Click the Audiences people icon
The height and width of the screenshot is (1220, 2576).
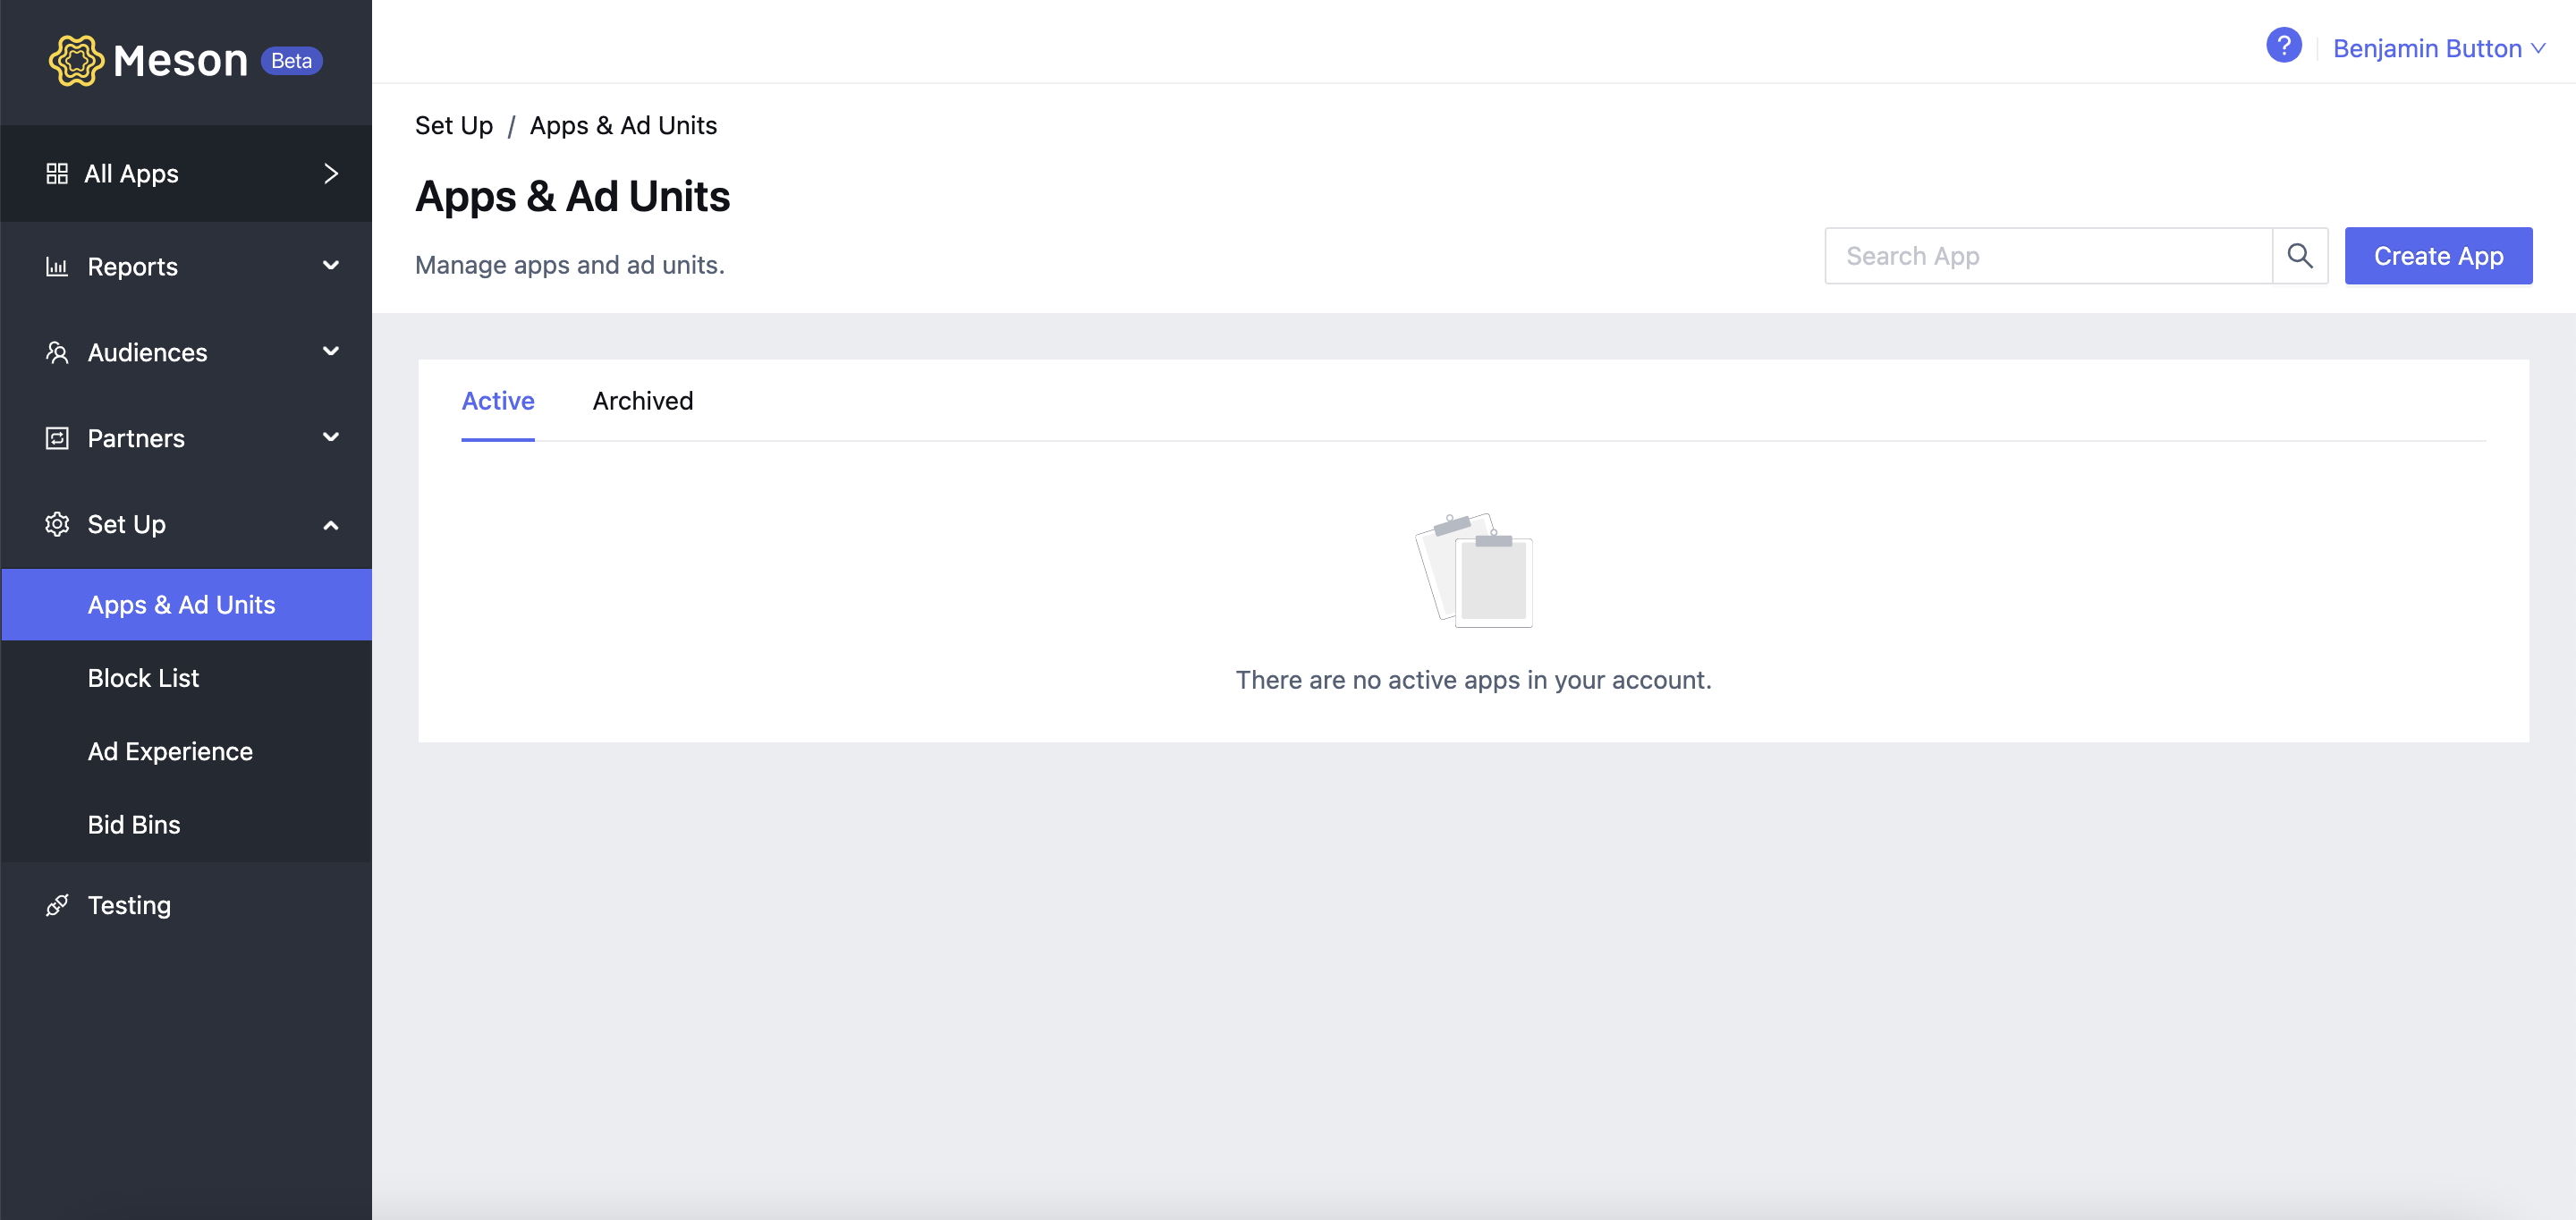[x=57, y=352]
